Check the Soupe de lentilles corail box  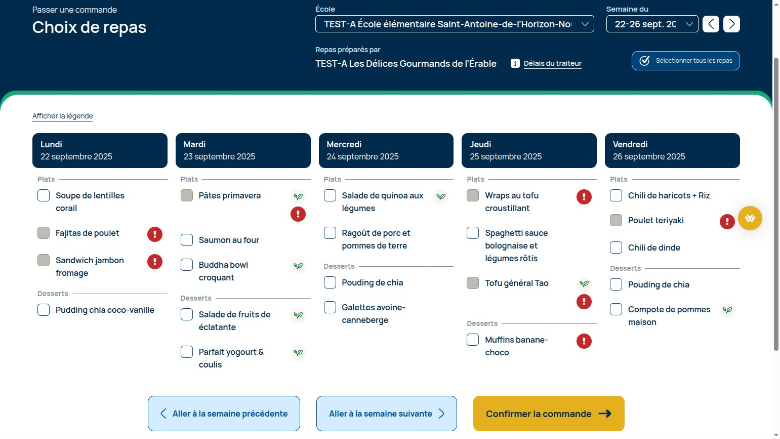(x=44, y=196)
